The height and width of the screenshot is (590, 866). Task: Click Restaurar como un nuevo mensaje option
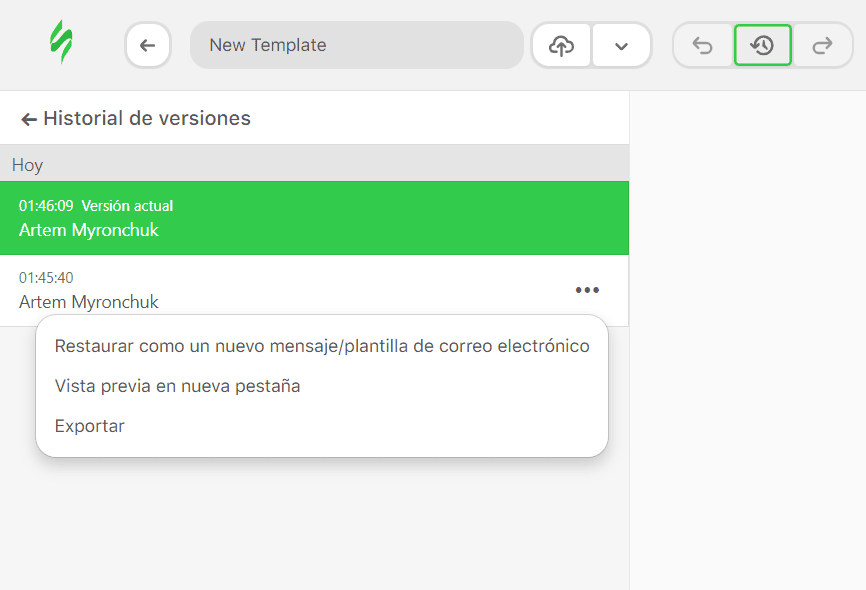pos(322,346)
